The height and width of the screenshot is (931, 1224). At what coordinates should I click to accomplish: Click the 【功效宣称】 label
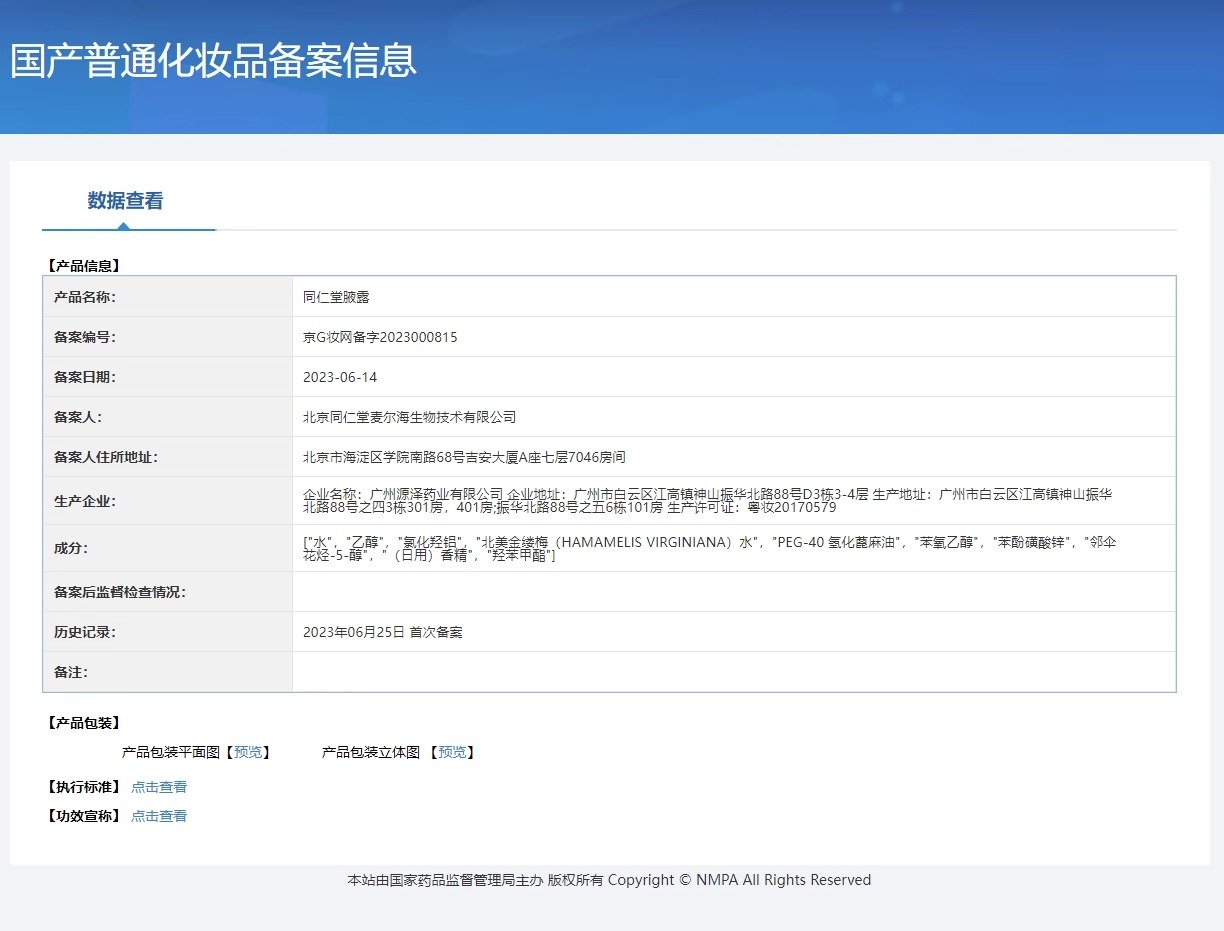83,816
